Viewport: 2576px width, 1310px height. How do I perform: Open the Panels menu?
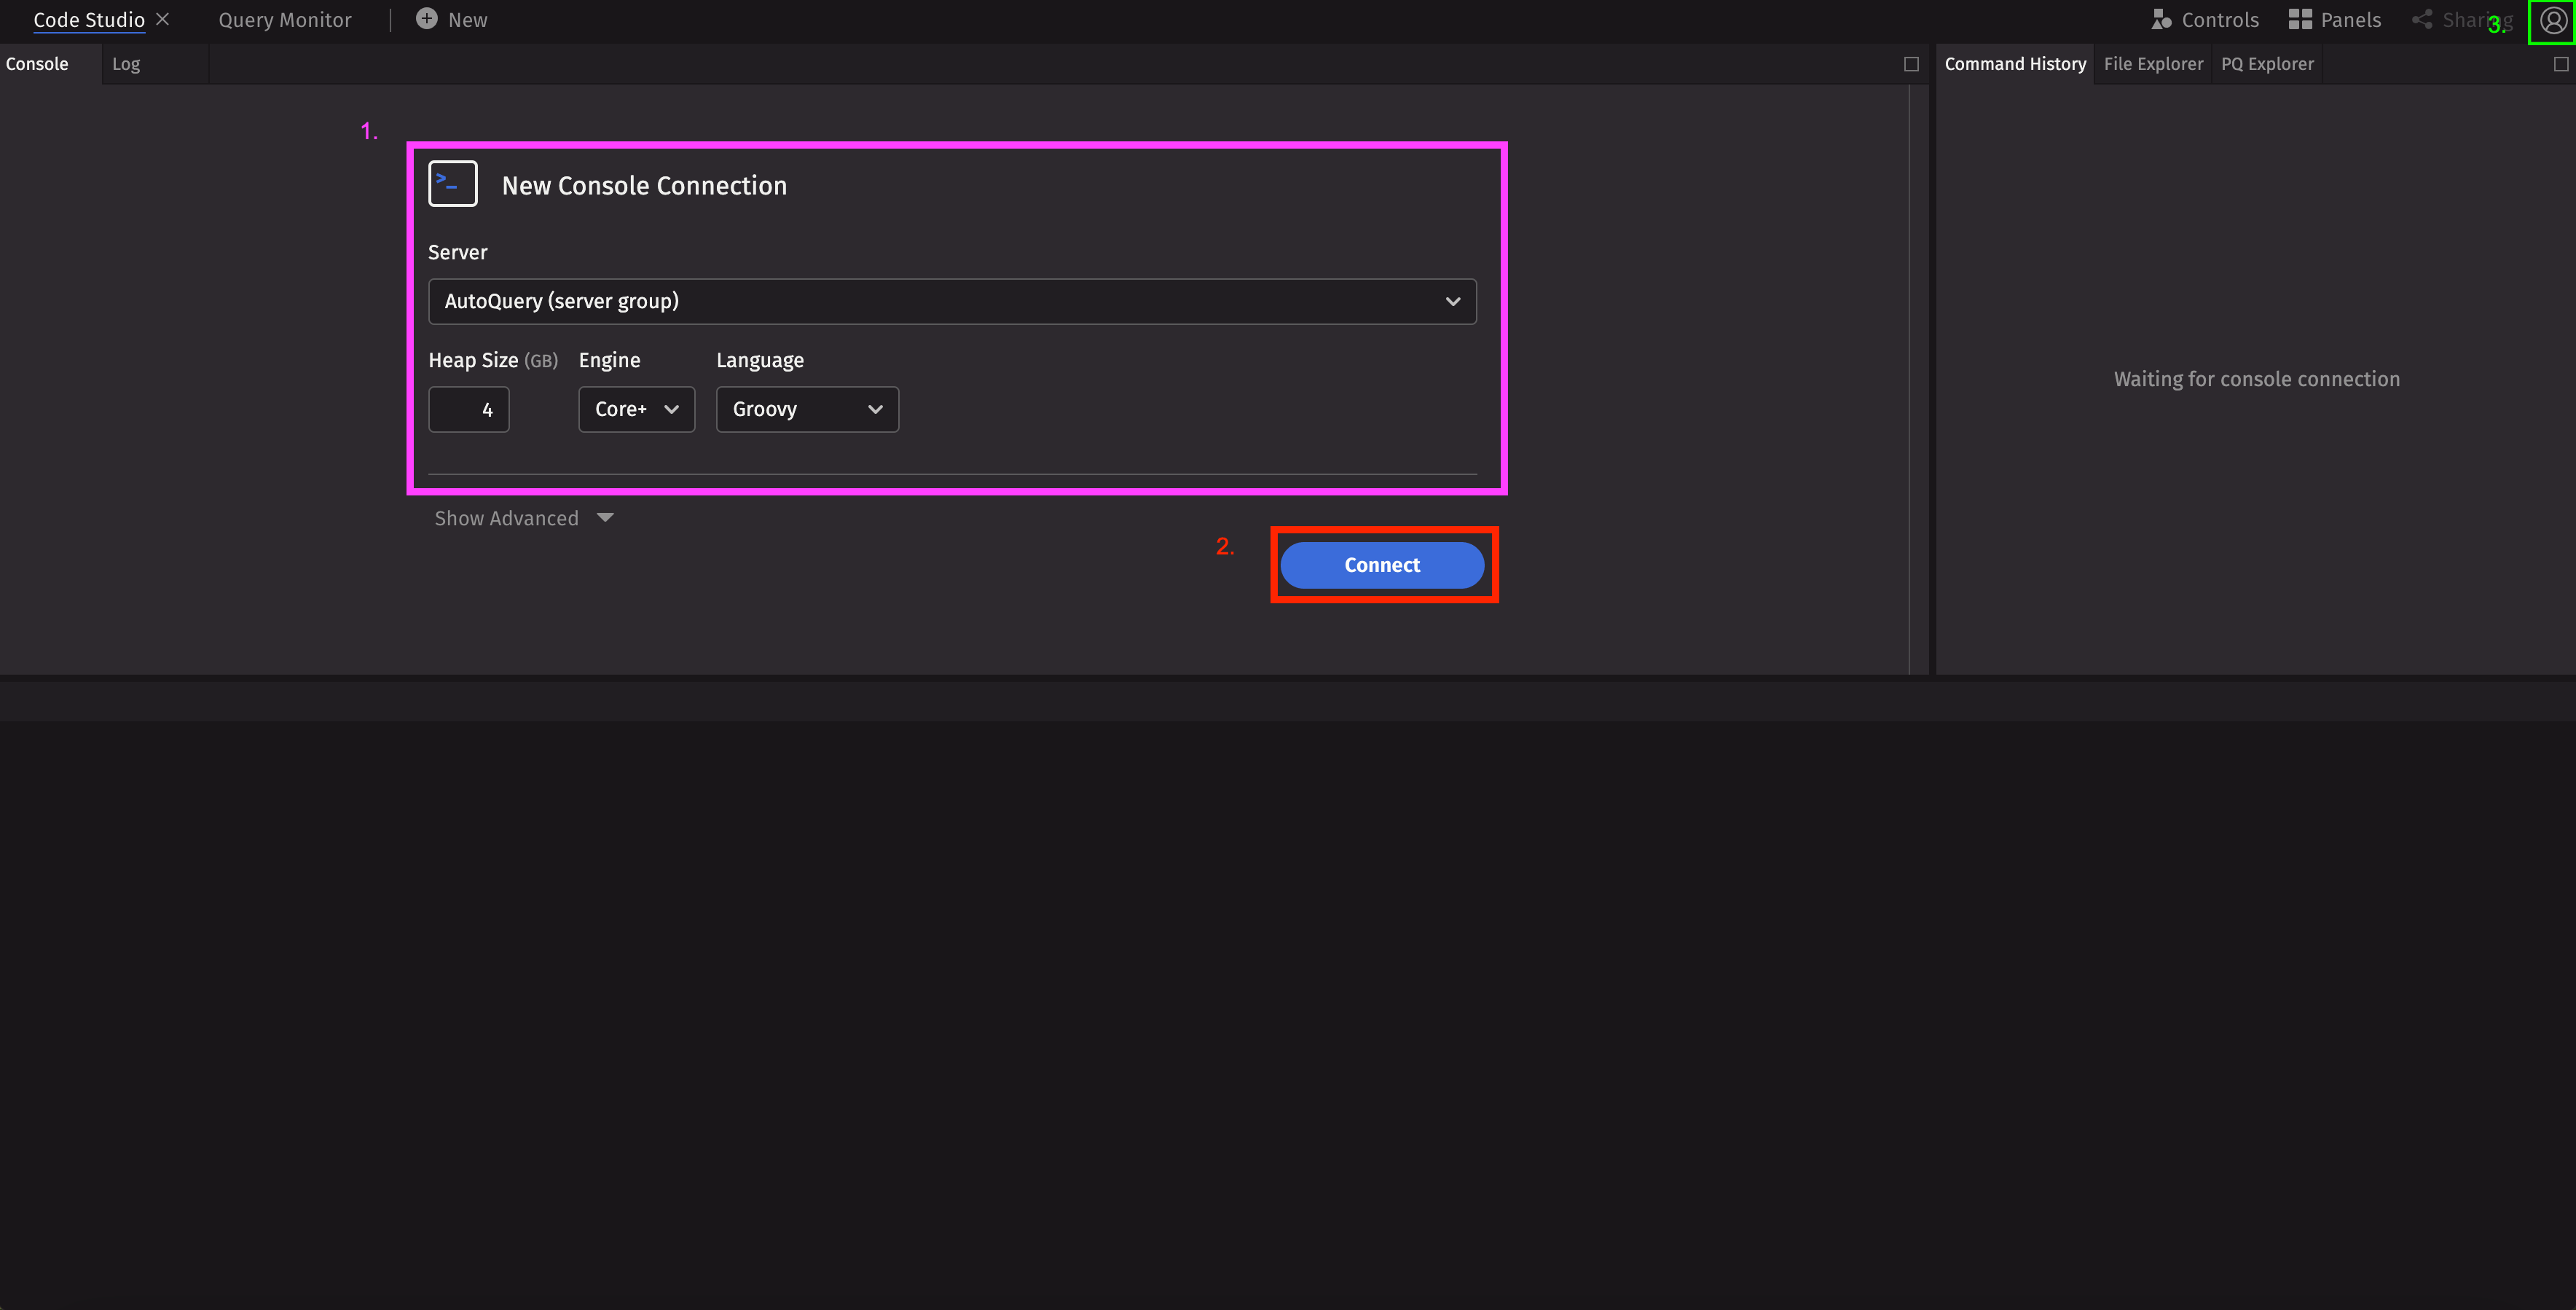pos(2335,20)
